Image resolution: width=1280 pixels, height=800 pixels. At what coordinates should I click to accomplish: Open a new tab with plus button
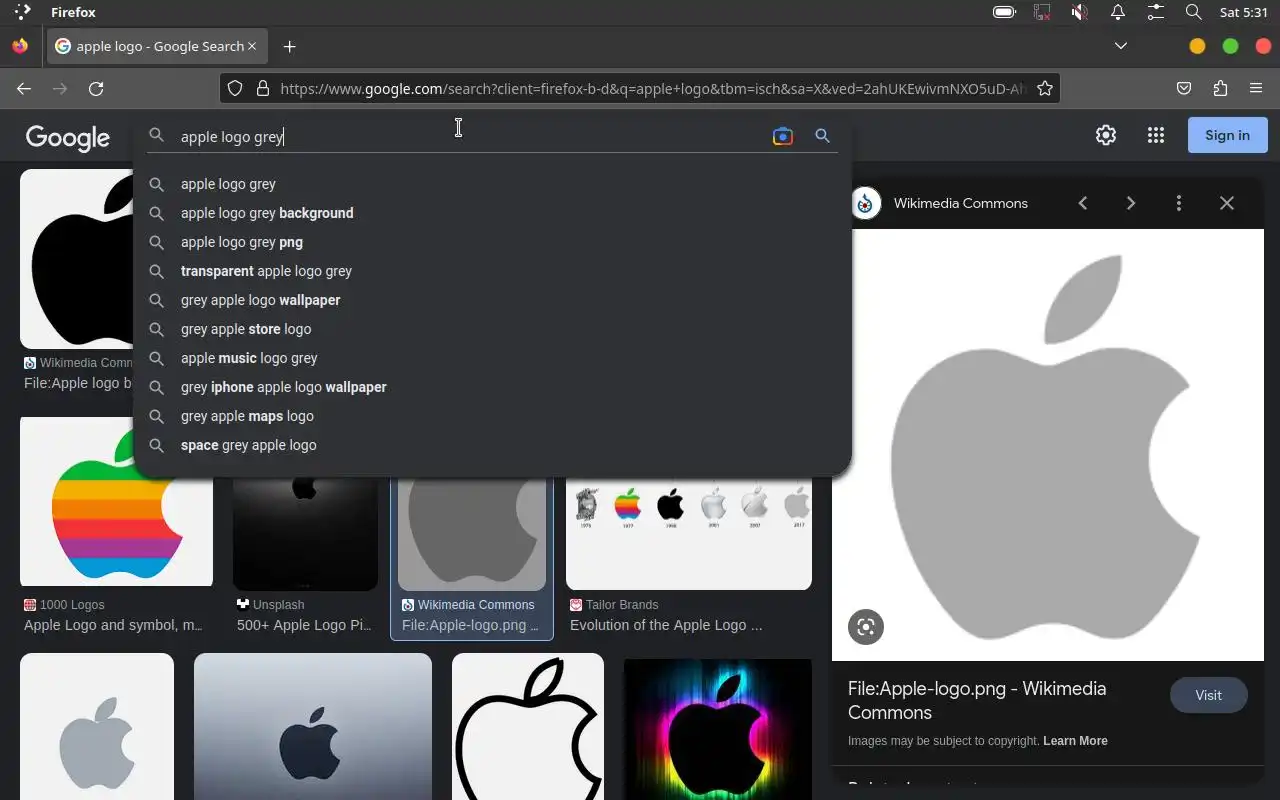289,47
